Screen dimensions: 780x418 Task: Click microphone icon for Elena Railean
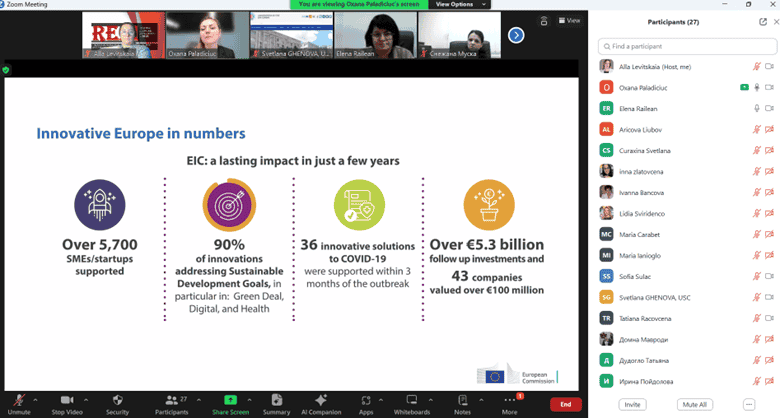(x=757, y=108)
